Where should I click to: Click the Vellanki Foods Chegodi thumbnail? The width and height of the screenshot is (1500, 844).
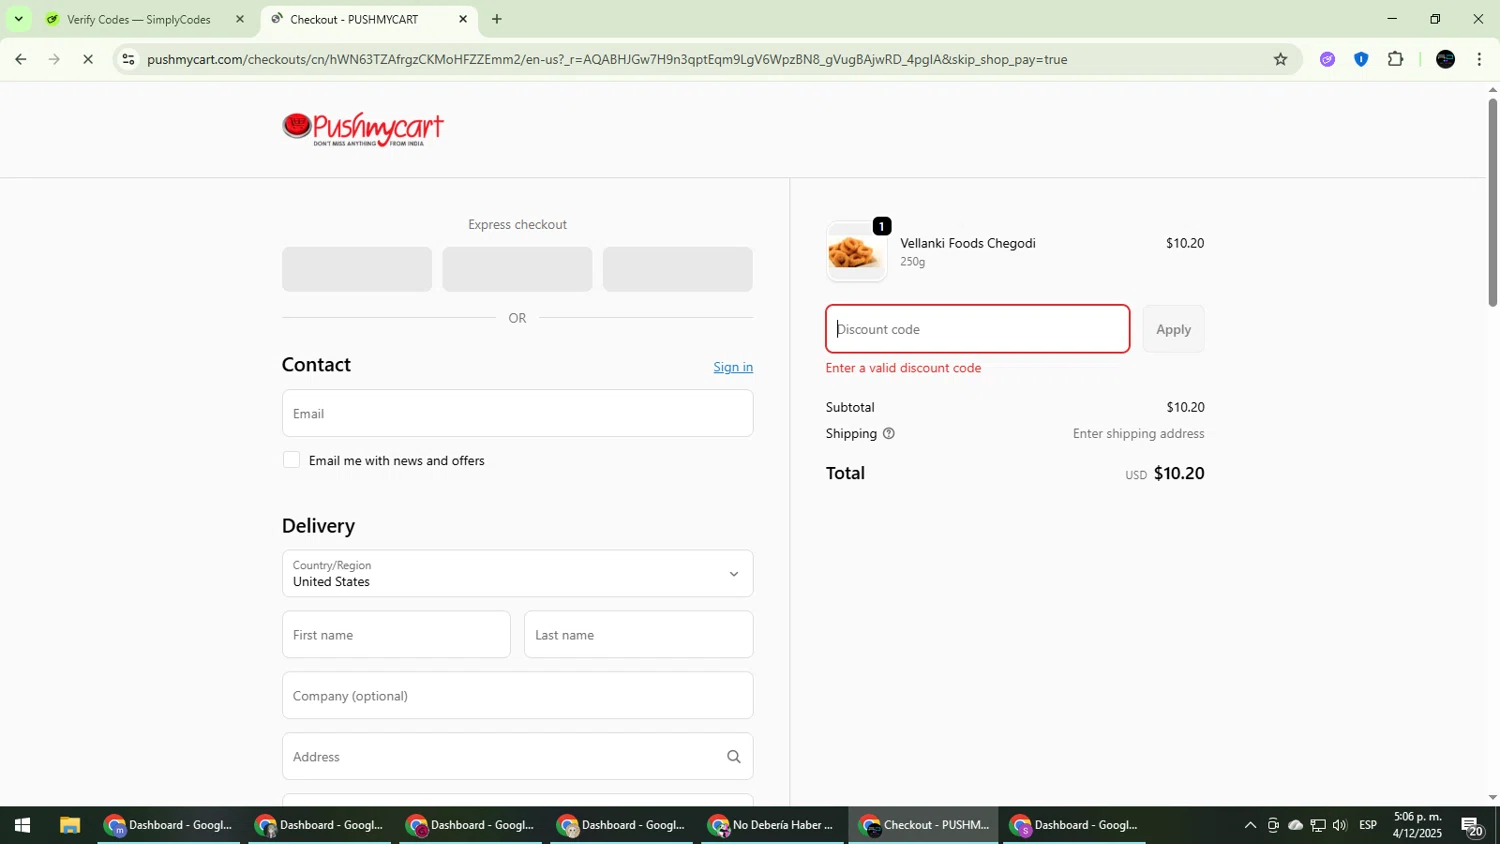click(856, 252)
